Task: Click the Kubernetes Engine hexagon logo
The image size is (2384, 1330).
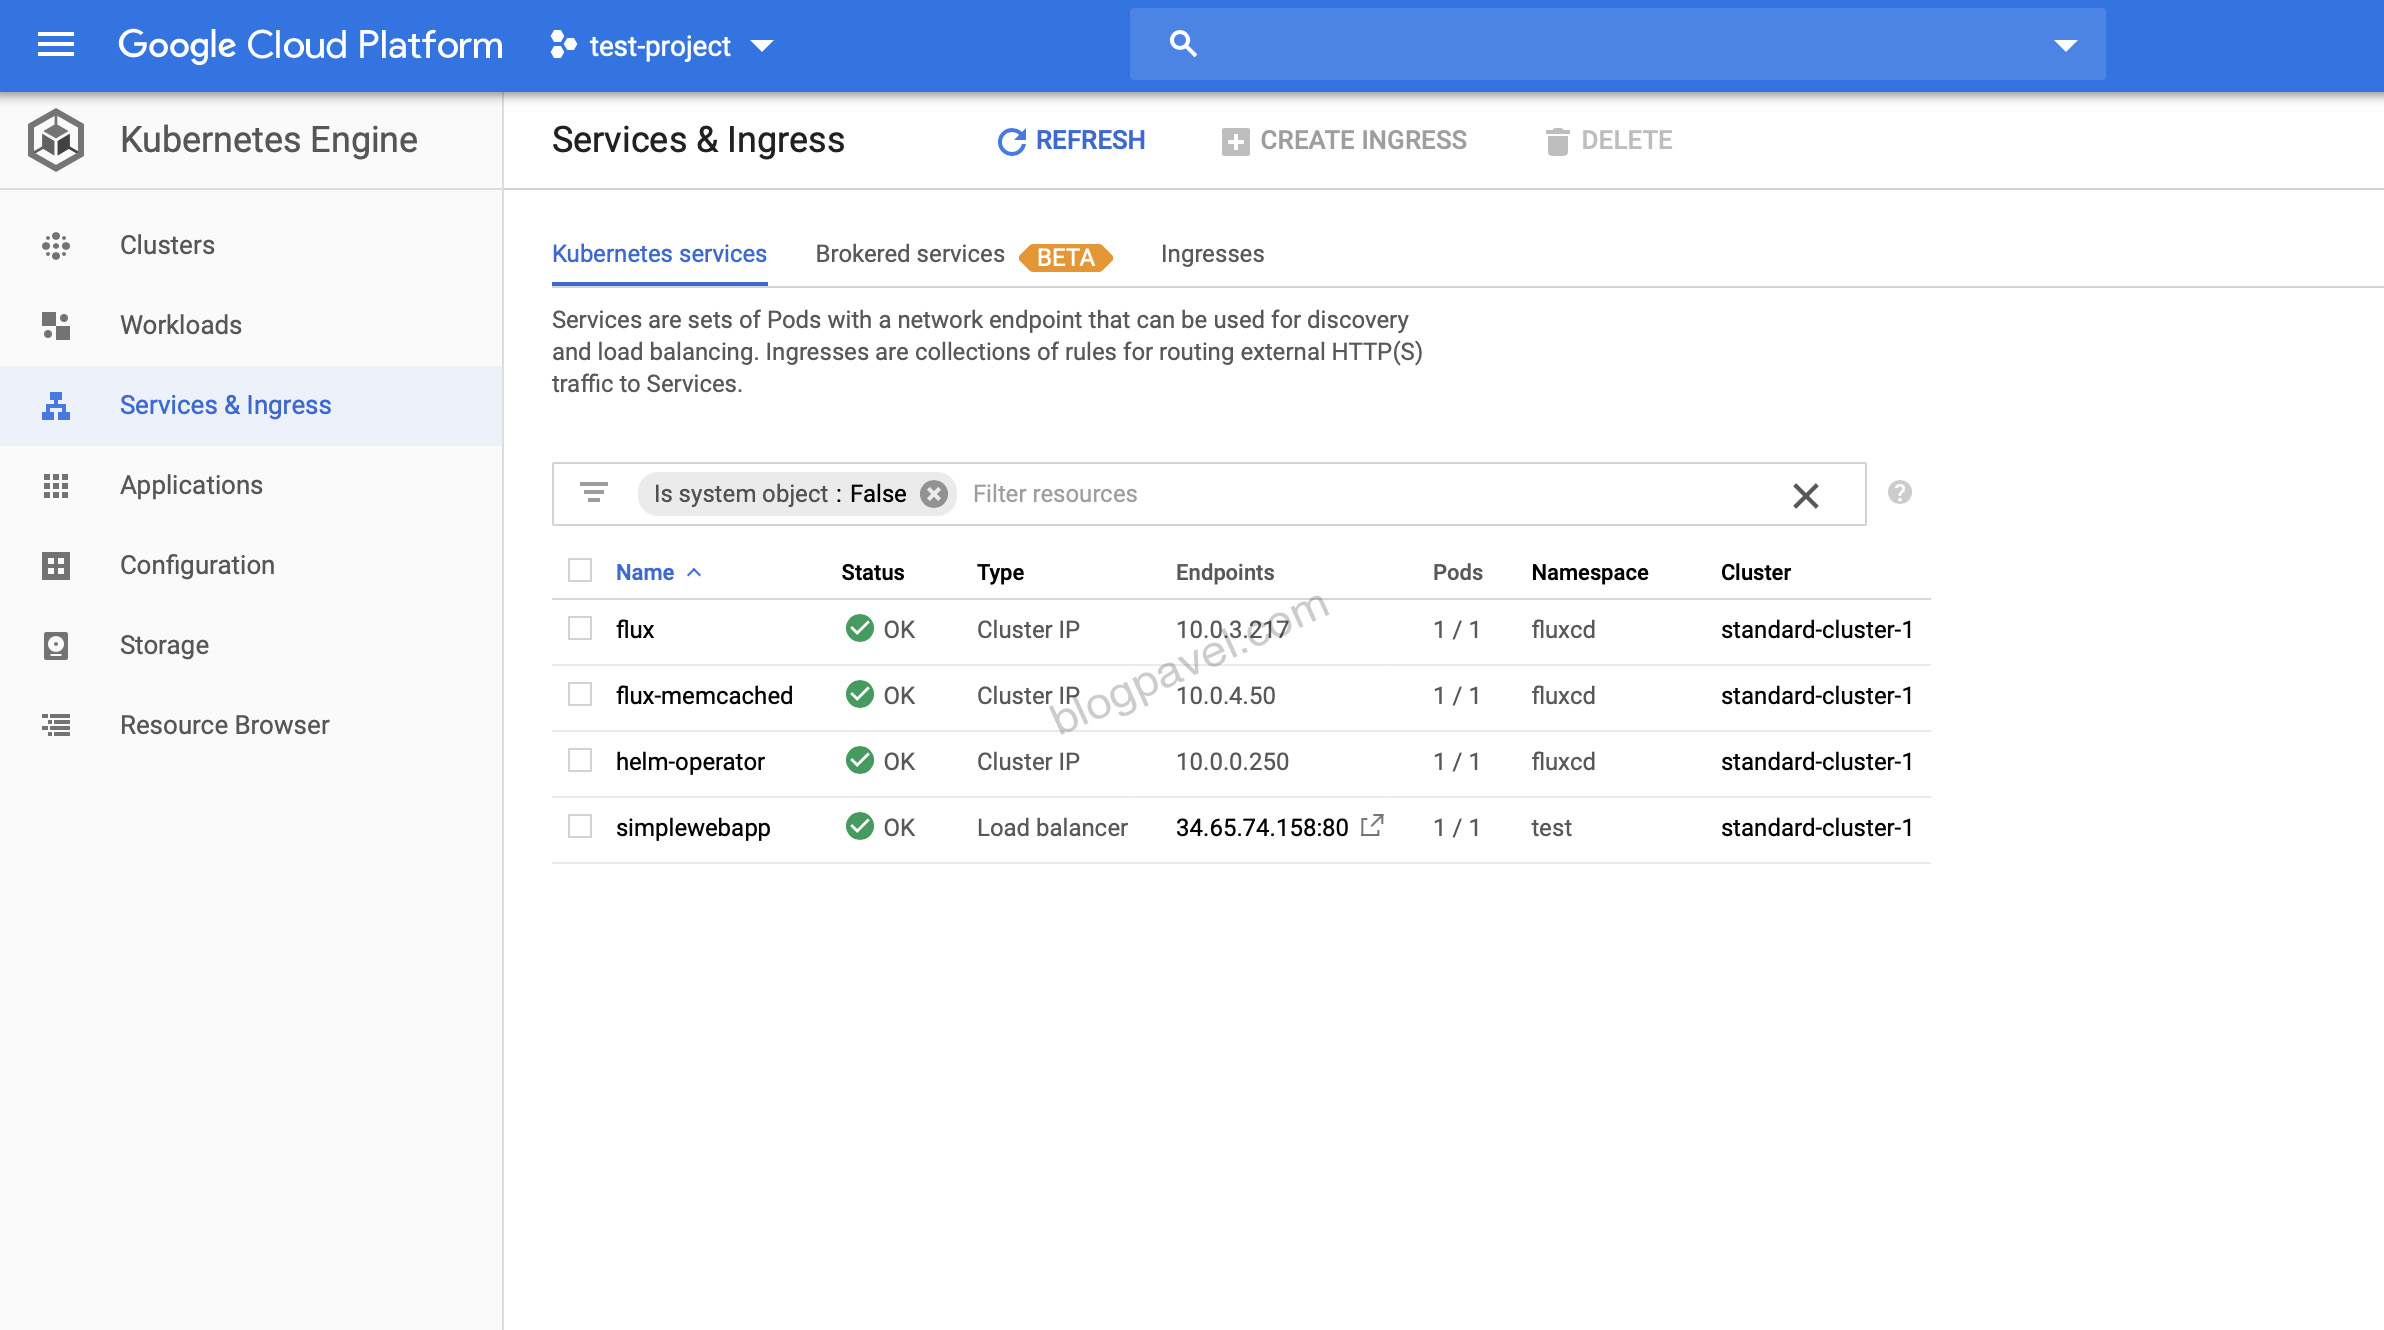Action: tap(56, 140)
